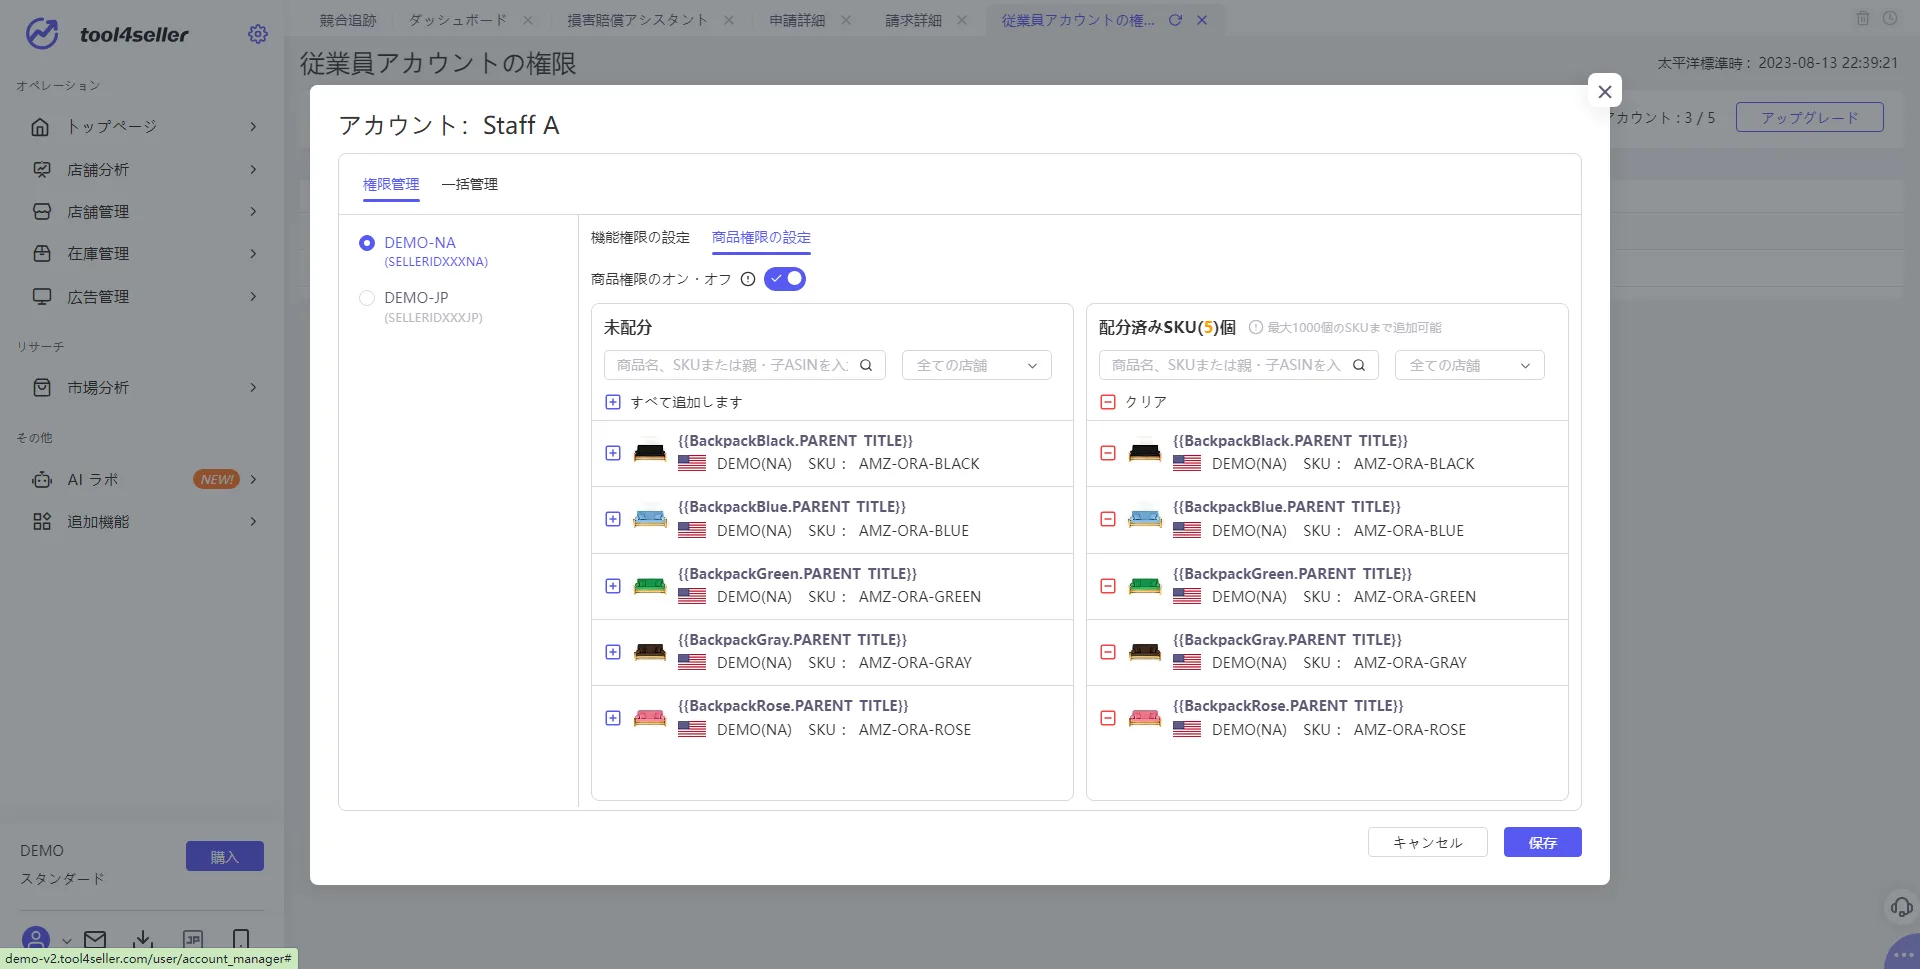1920x969 pixels.
Task: Open the settings gear next to the tool4seller logo
Action: point(258,34)
